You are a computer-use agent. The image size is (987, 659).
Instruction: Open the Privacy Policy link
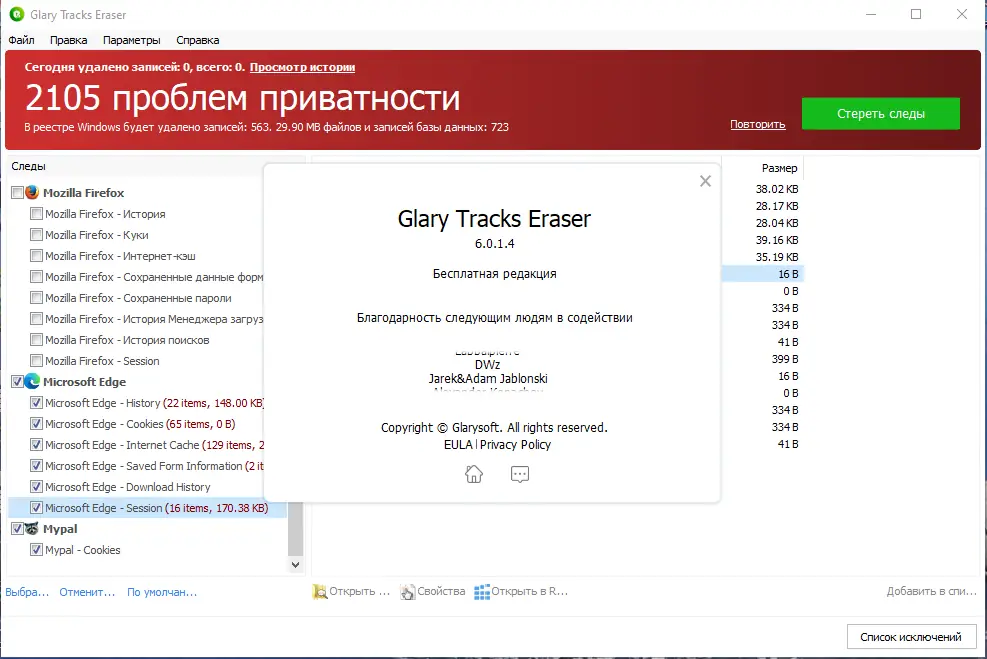pyautogui.click(x=516, y=444)
